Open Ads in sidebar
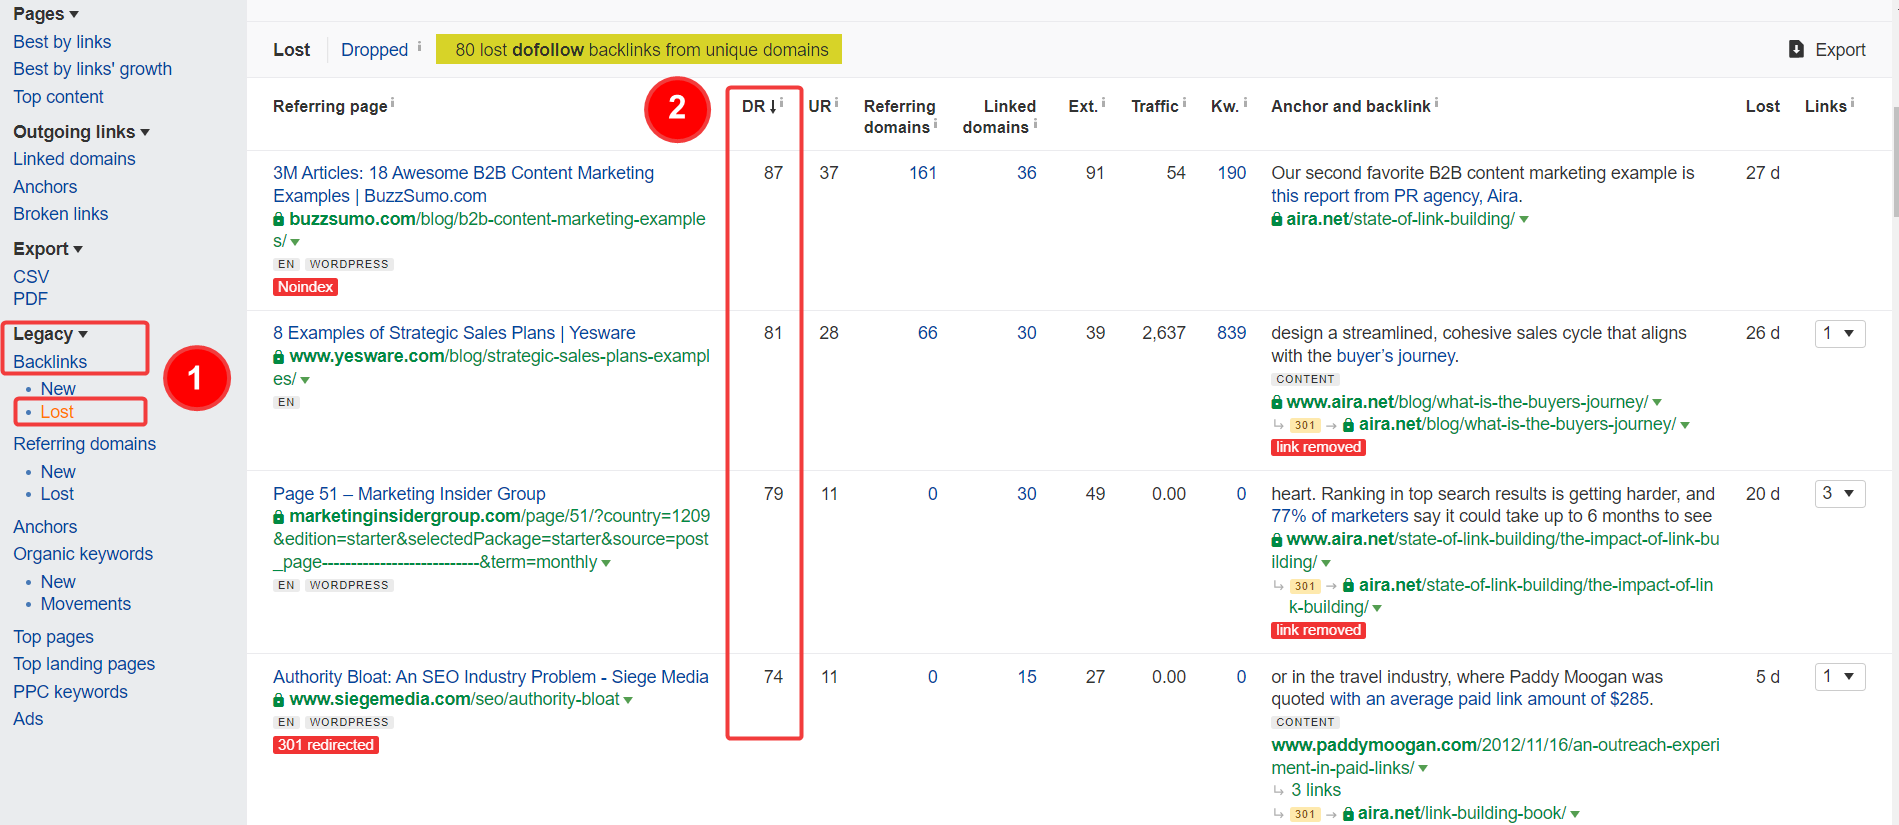Screen dimensions: 1899x825 [28, 719]
